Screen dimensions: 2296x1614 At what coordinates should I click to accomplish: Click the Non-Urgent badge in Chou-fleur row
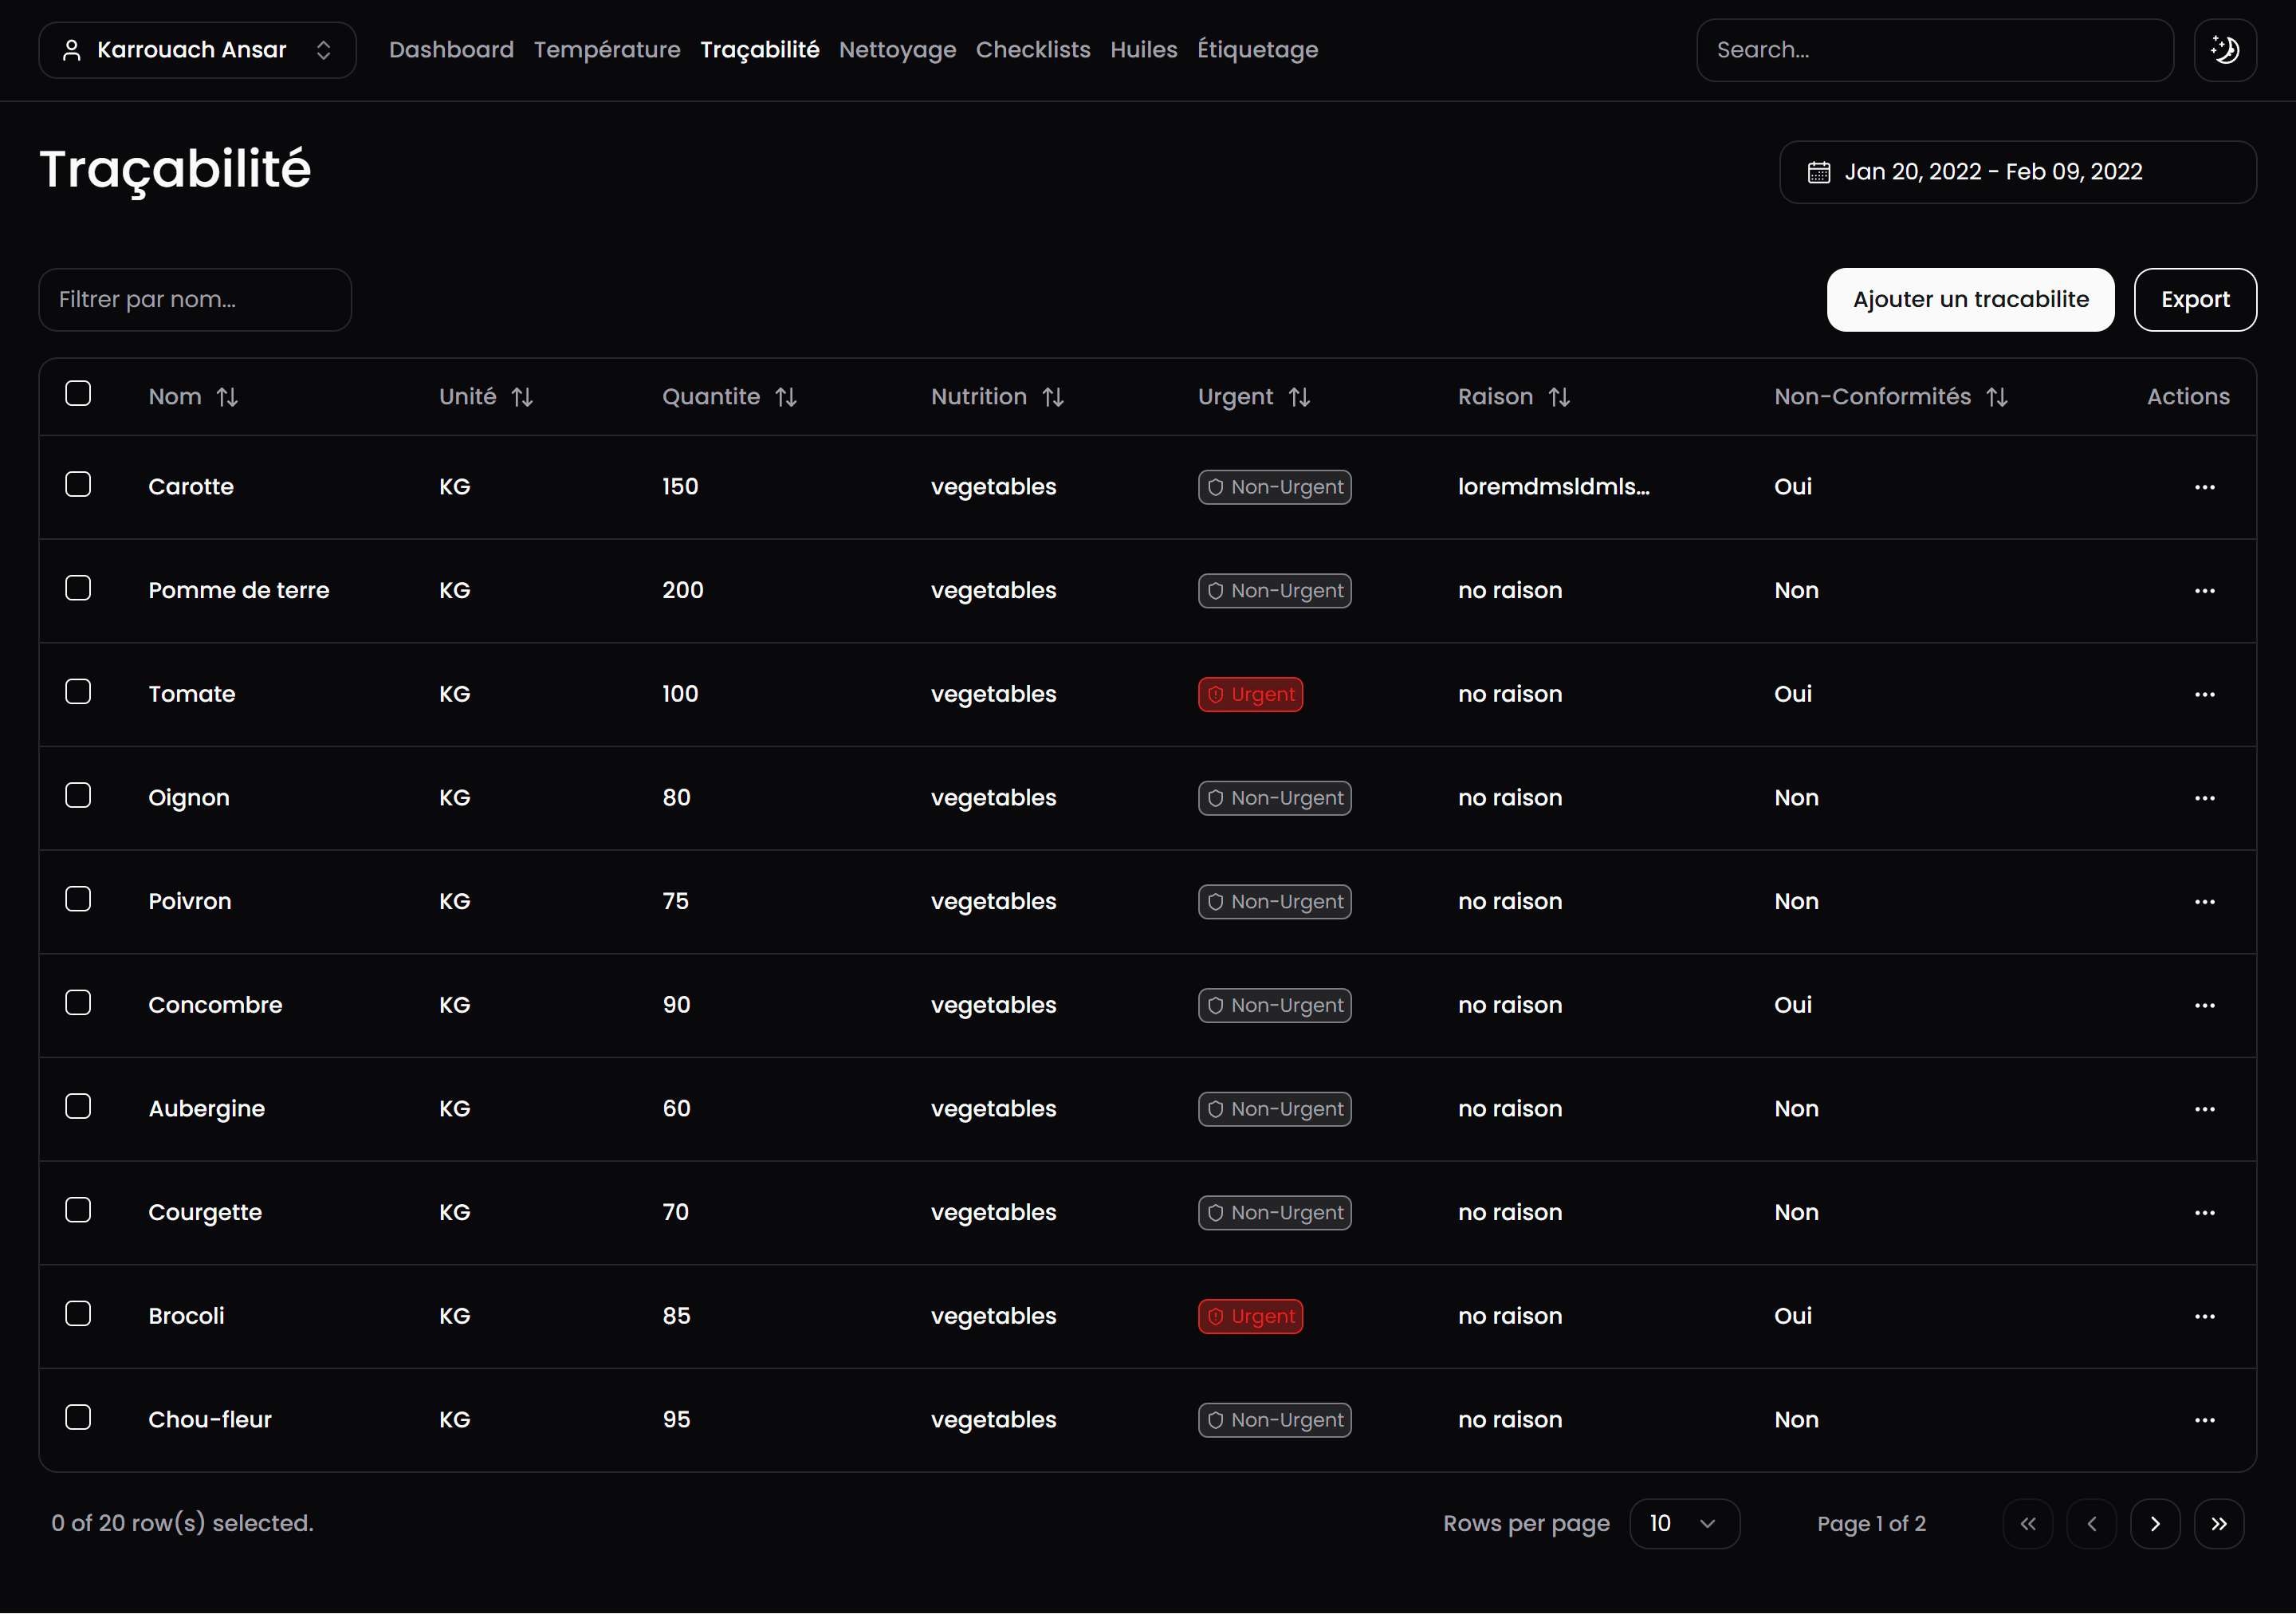1275,1420
